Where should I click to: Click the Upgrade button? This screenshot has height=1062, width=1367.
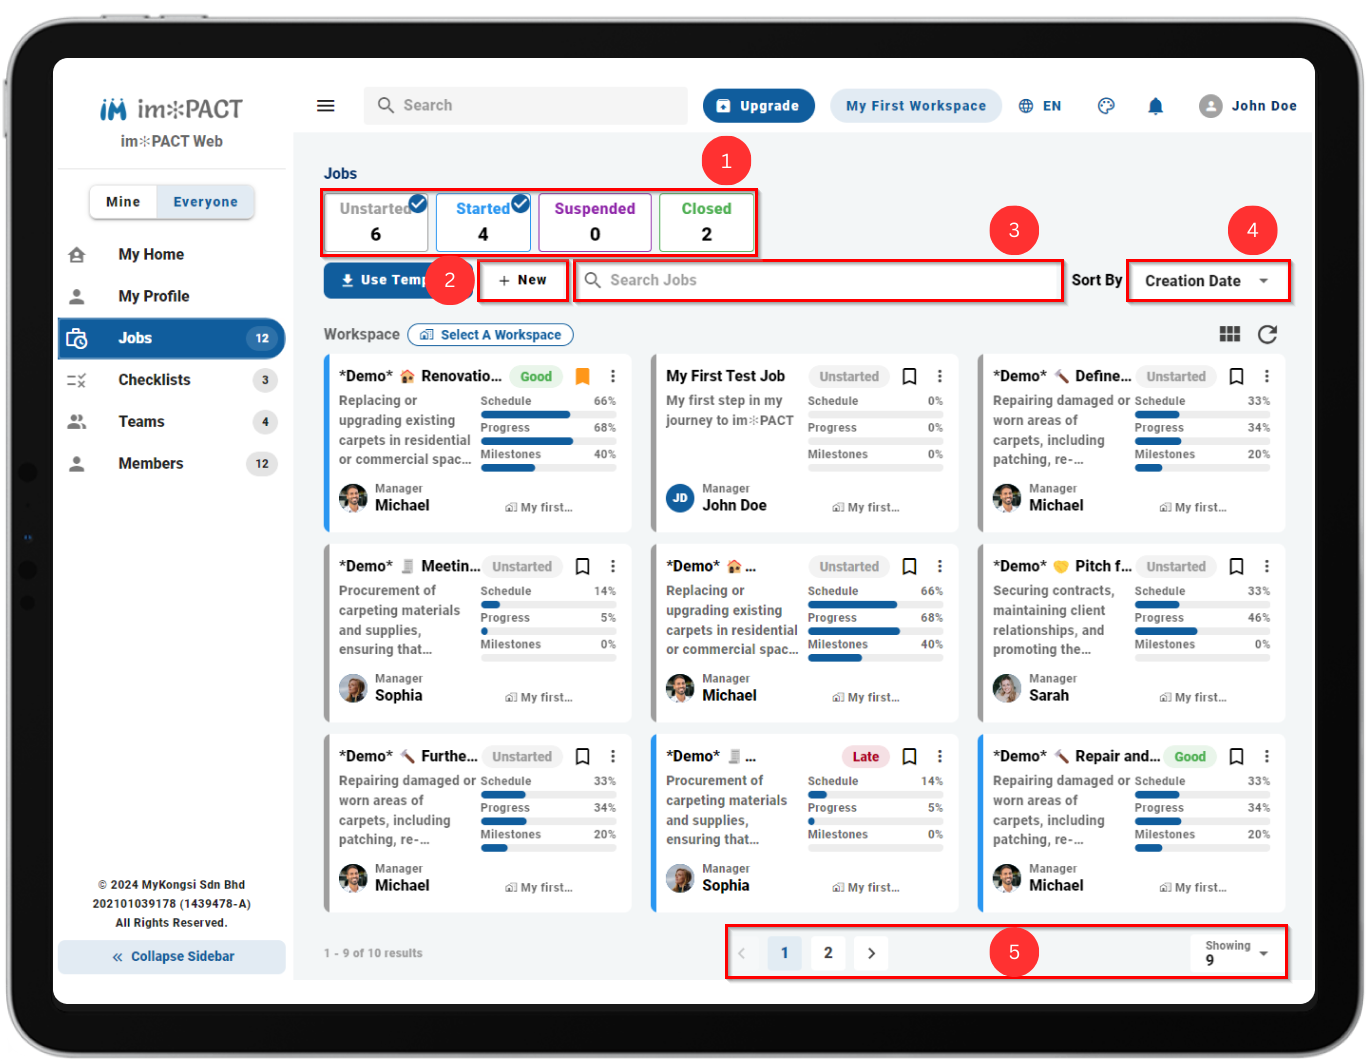point(759,106)
